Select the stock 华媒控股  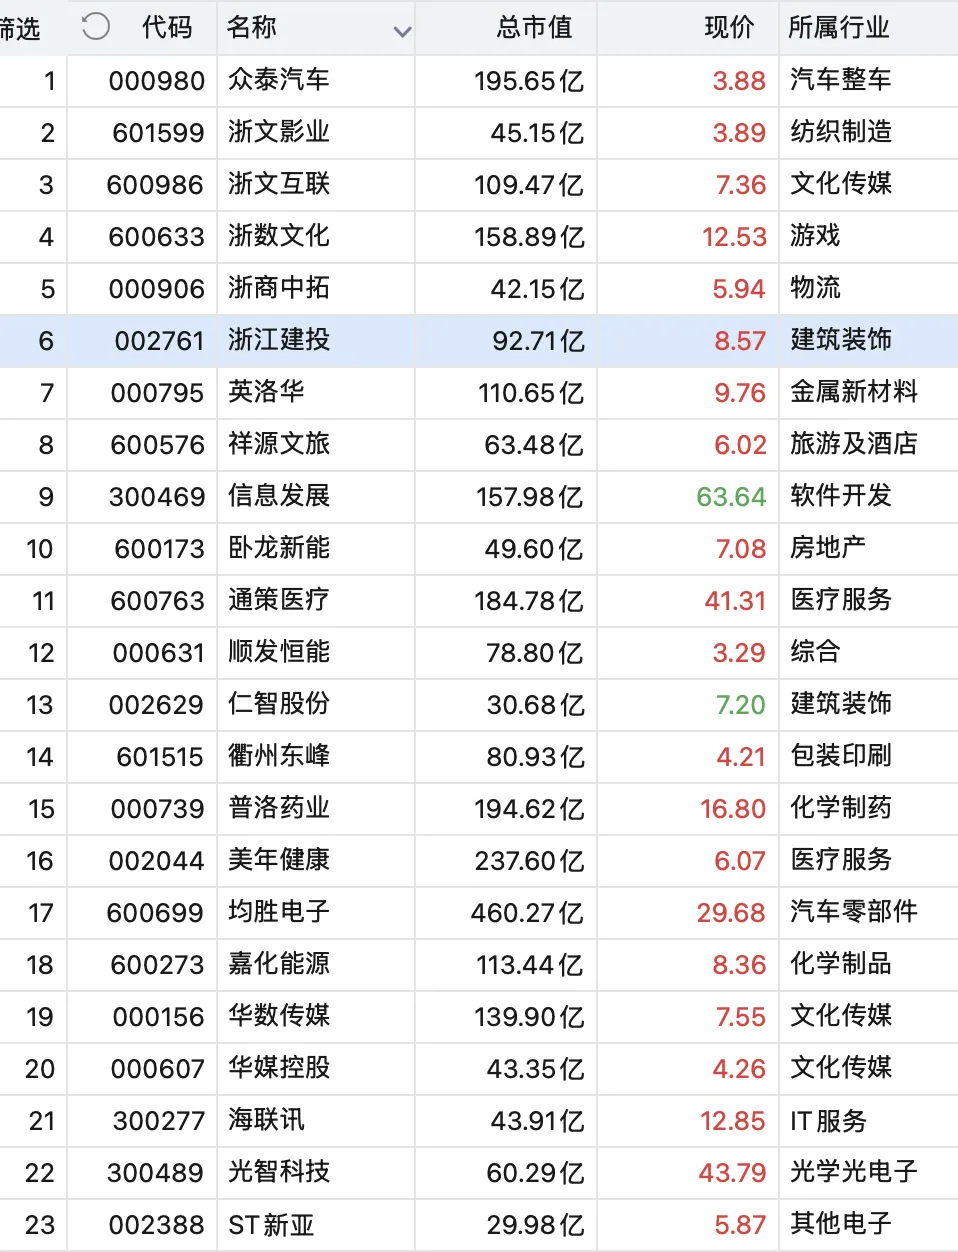[x=279, y=1068]
